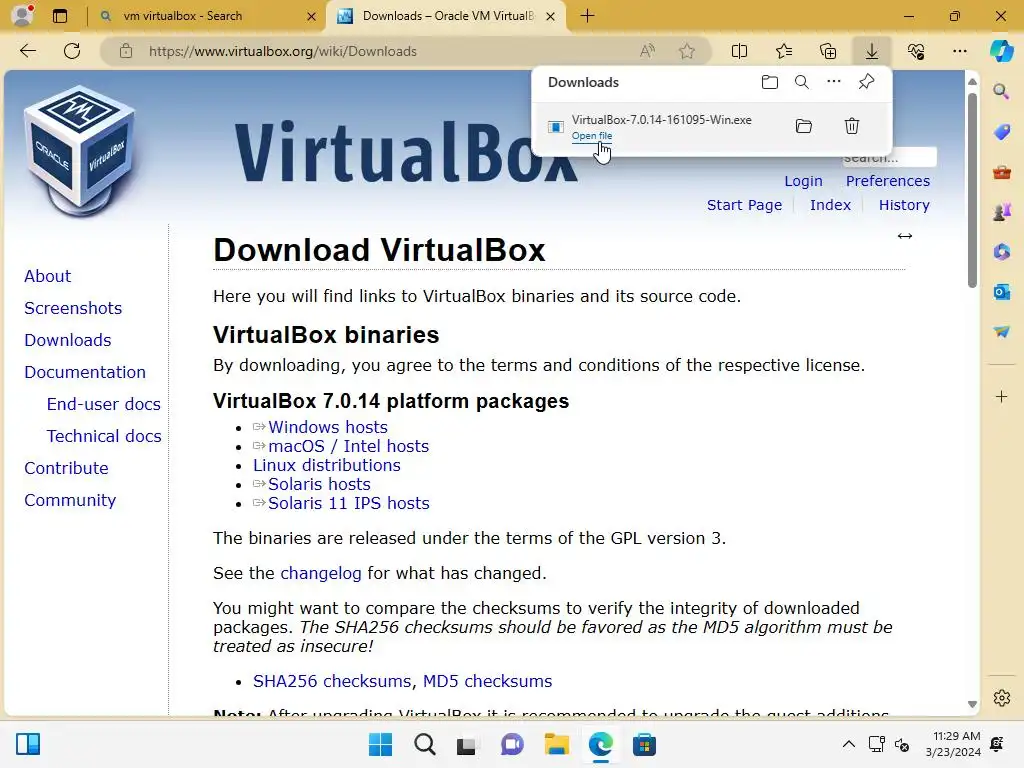Open Linux distributions link
1024x768 pixels.
click(x=327, y=465)
